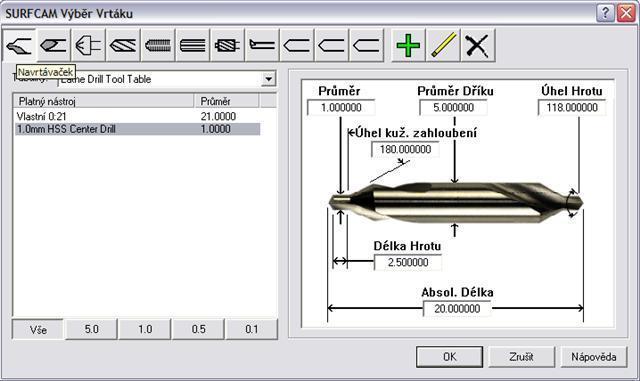The height and width of the screenshot is (381, 640).
Task: Choose the reamer tool icon with horizontal lines
Action: tap(192, 45)
